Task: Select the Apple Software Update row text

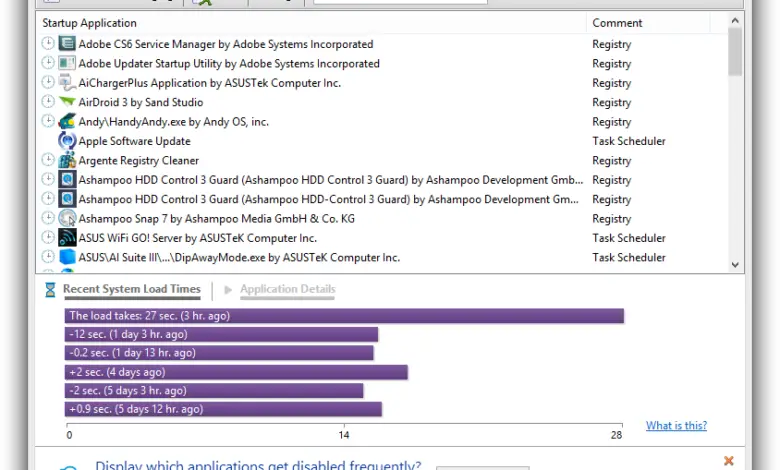Action: [x=134, y=141]
